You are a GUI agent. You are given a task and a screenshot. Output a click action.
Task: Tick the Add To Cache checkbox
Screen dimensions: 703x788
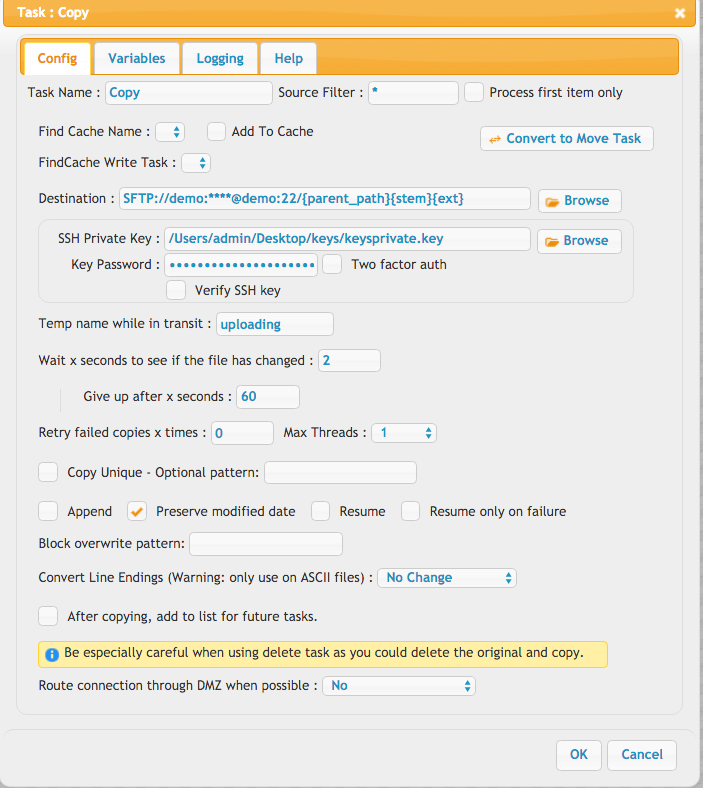coord(216,132)
